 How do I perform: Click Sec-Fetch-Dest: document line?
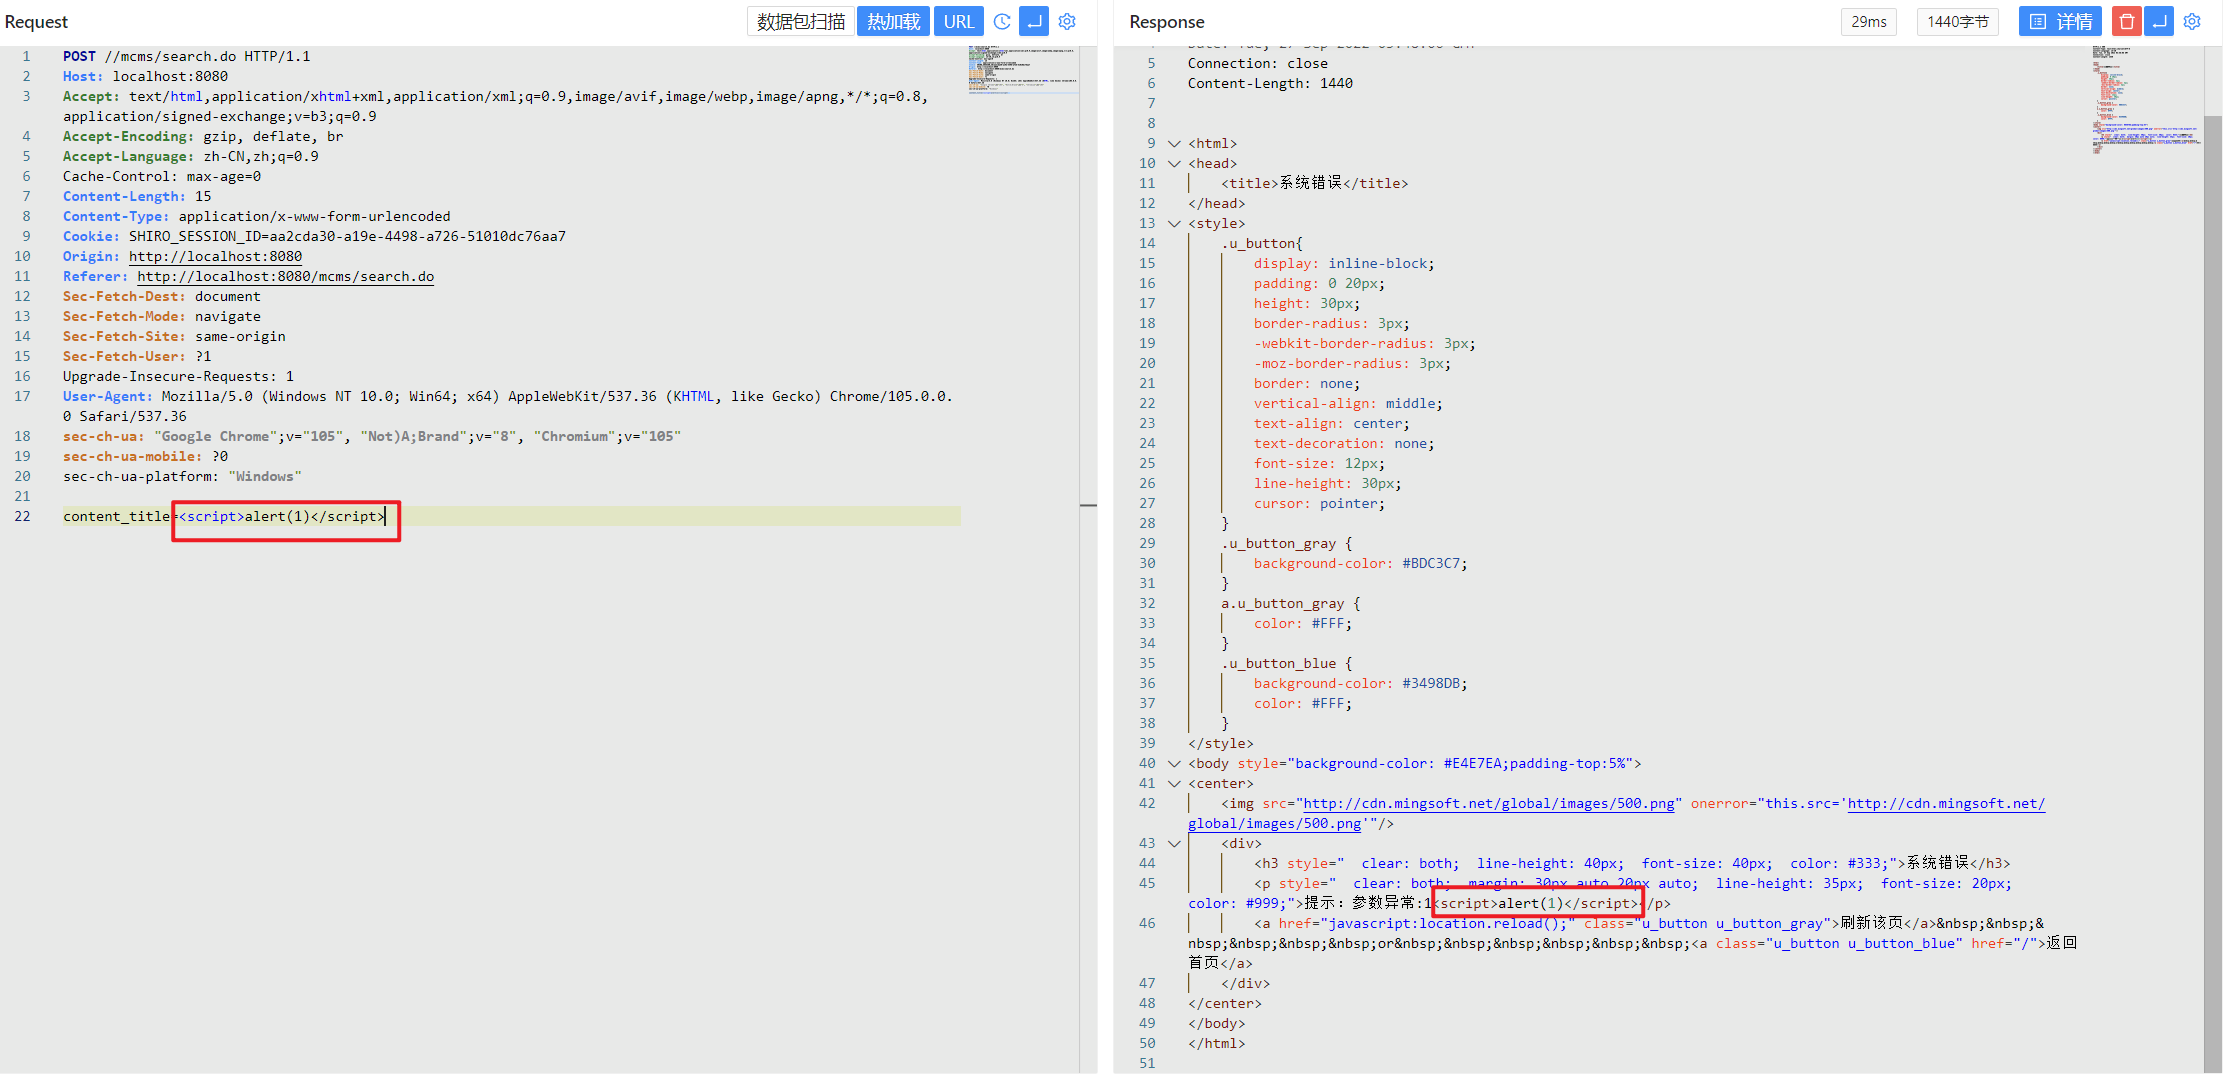162,296
